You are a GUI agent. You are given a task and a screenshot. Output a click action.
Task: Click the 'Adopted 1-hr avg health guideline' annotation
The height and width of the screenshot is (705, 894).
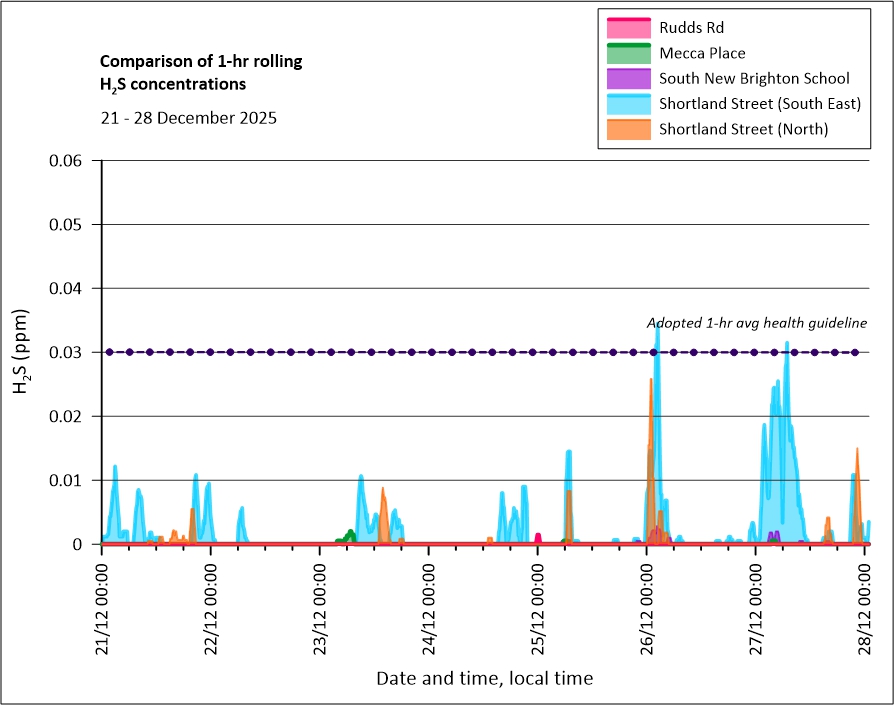click(x=756, y=322)
